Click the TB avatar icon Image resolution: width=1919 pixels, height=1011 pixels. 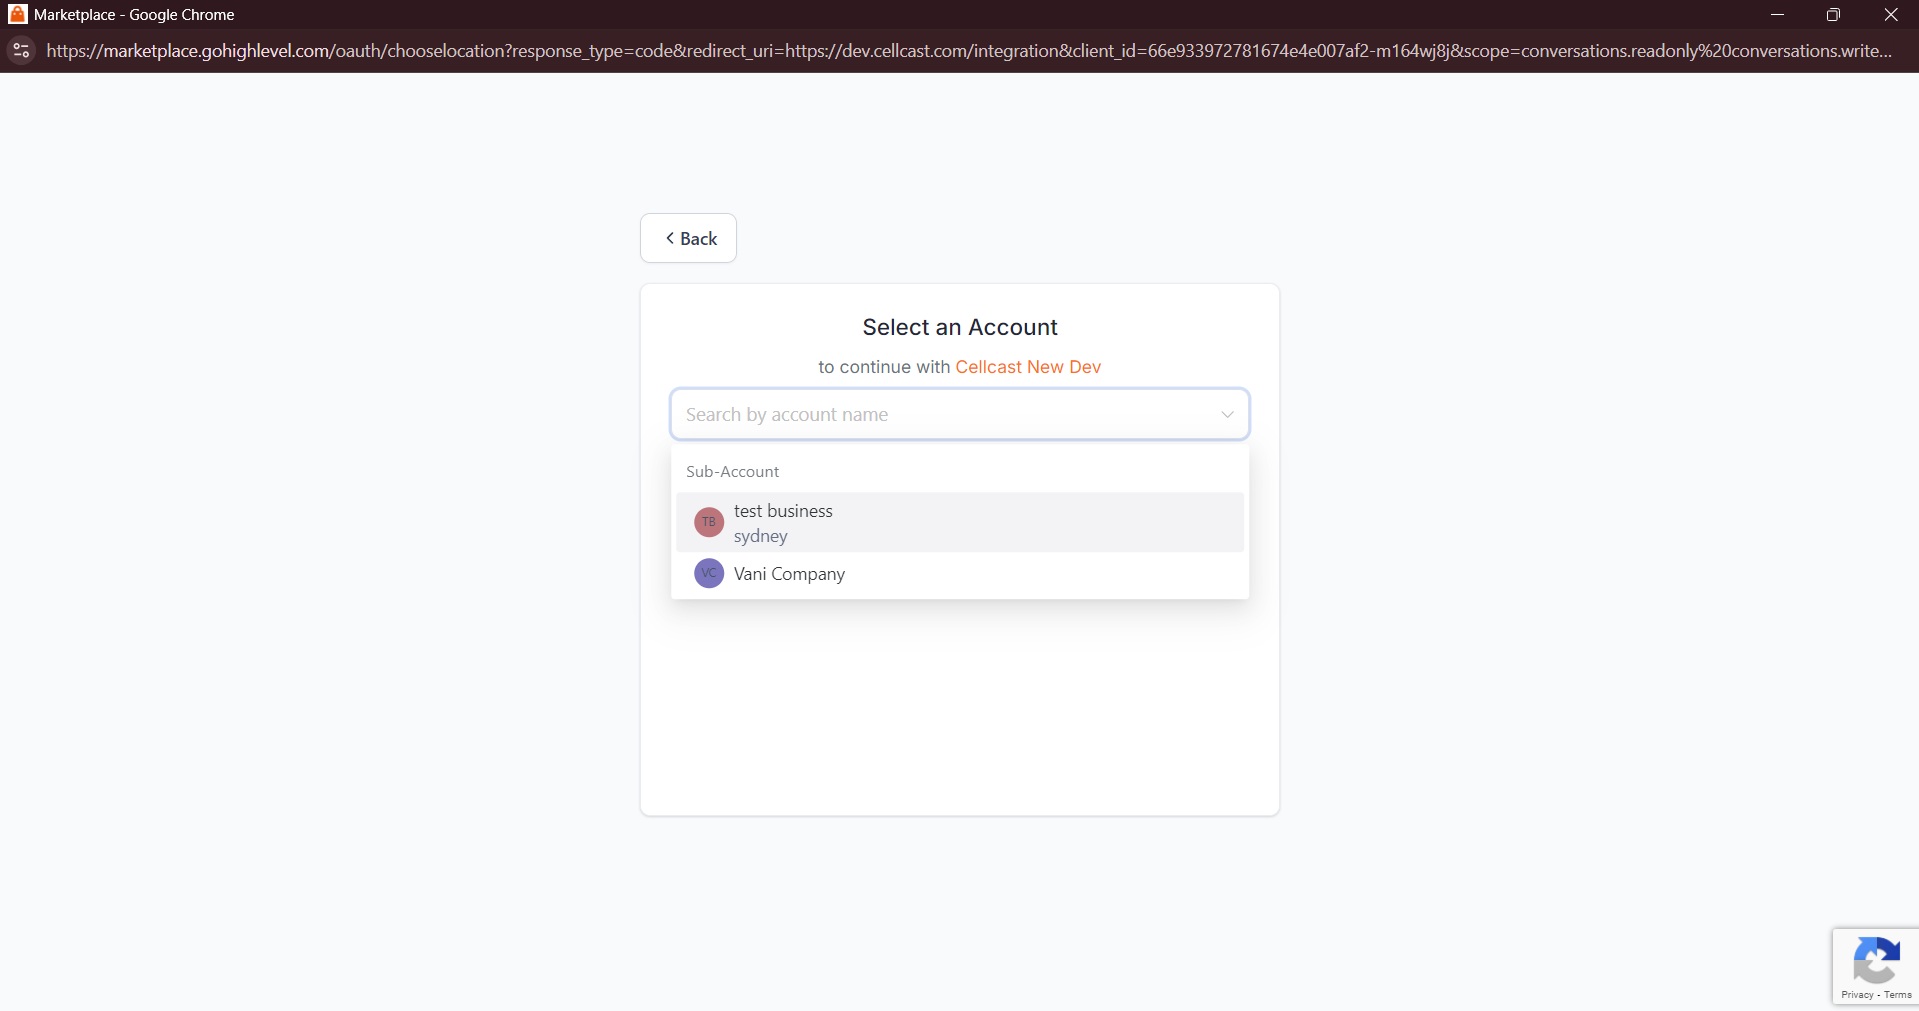click(x=709, y=522)
